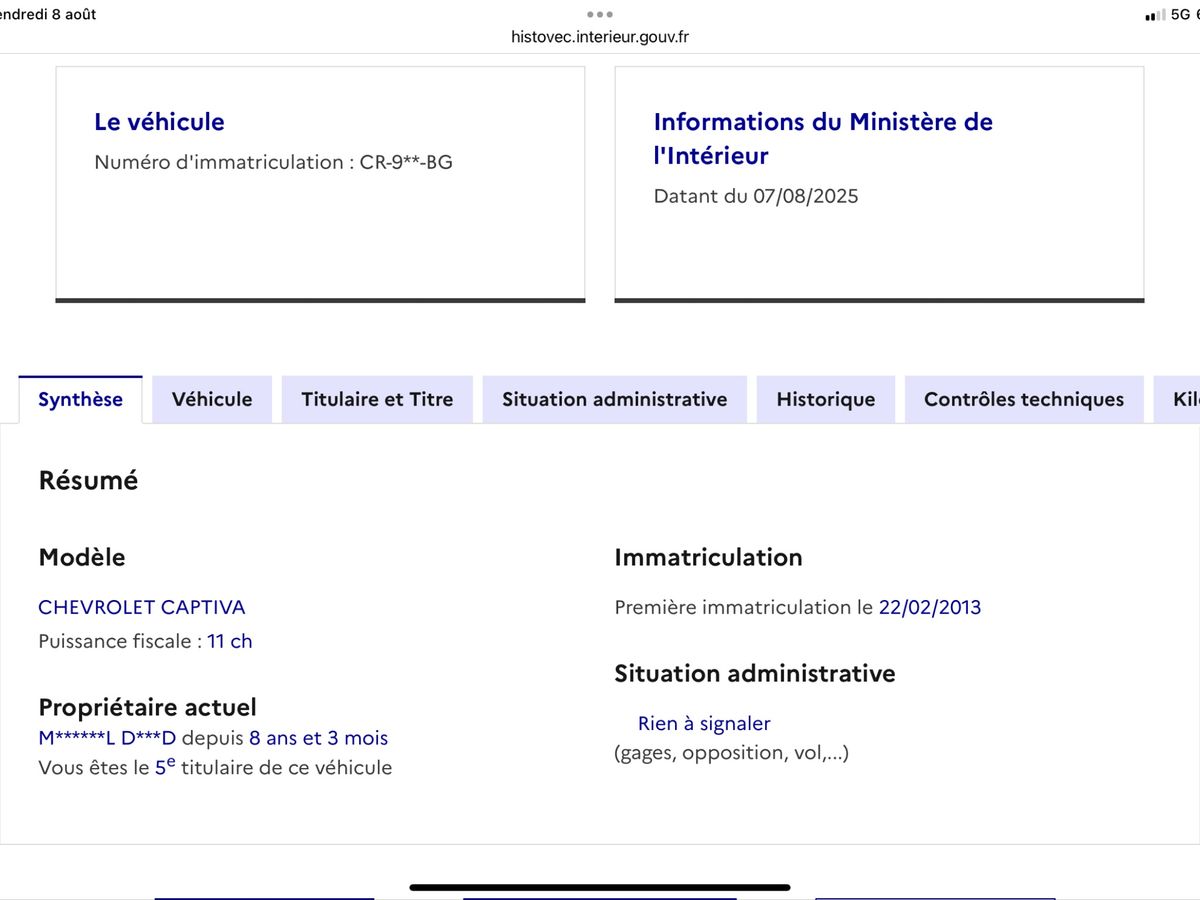Open the Contrôles techniques tab

[1024, 399]
